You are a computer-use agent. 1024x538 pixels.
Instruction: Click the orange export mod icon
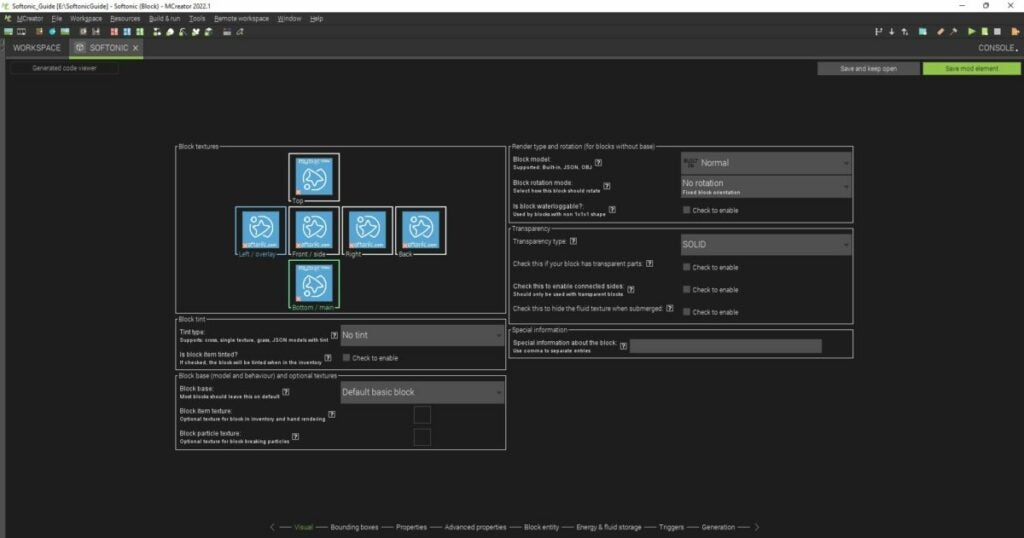(1015, 31)
